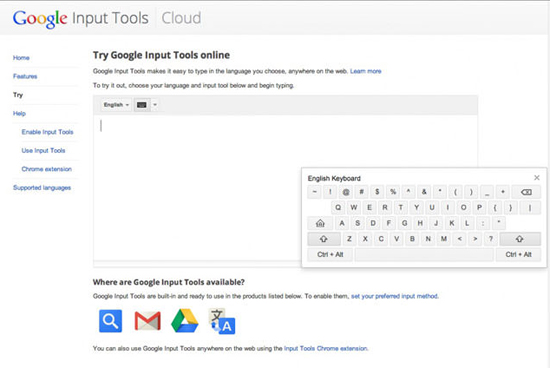Viewport: 550px width, 368px height.
Task: Tap the V key
Action: tap(396, 239)
